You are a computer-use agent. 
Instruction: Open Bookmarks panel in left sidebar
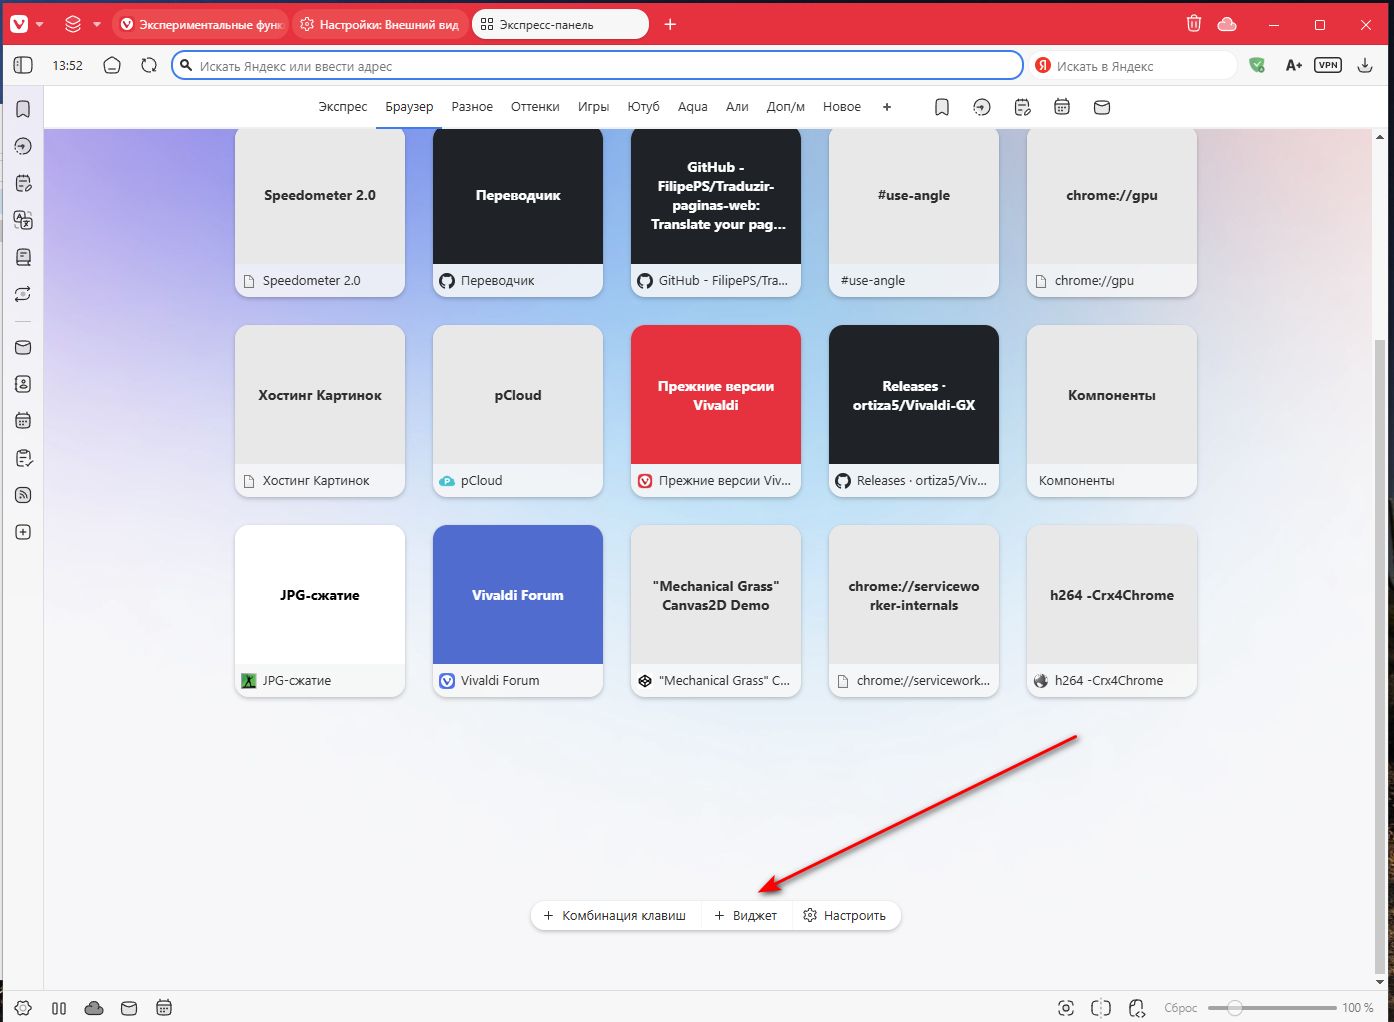pos(23,109)
